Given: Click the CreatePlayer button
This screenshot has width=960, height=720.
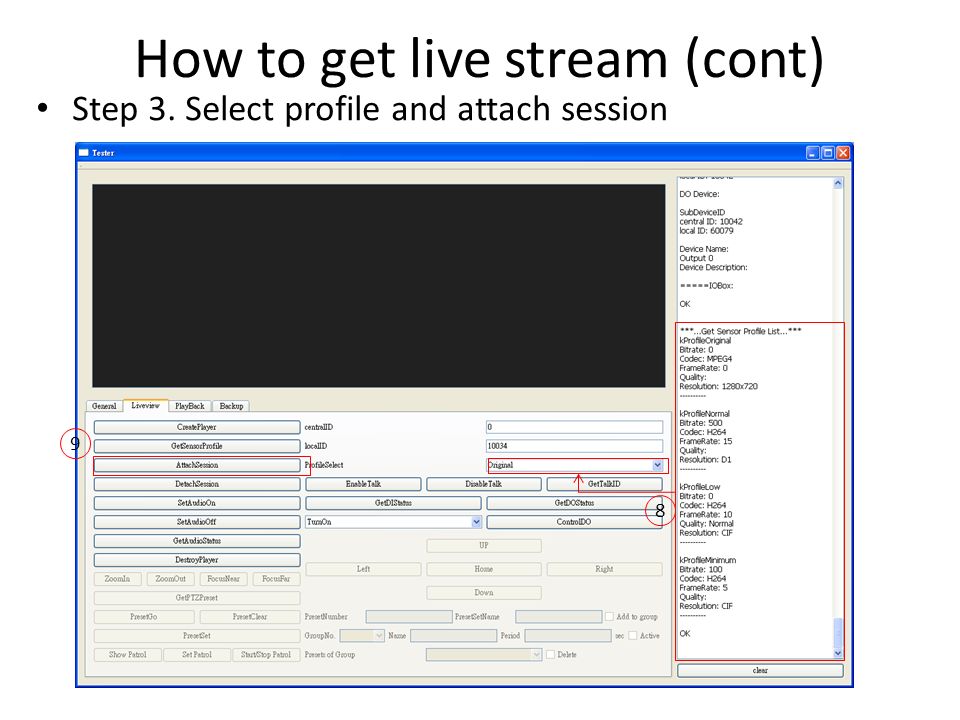Looking at the screenshot, I should point(197,427).
